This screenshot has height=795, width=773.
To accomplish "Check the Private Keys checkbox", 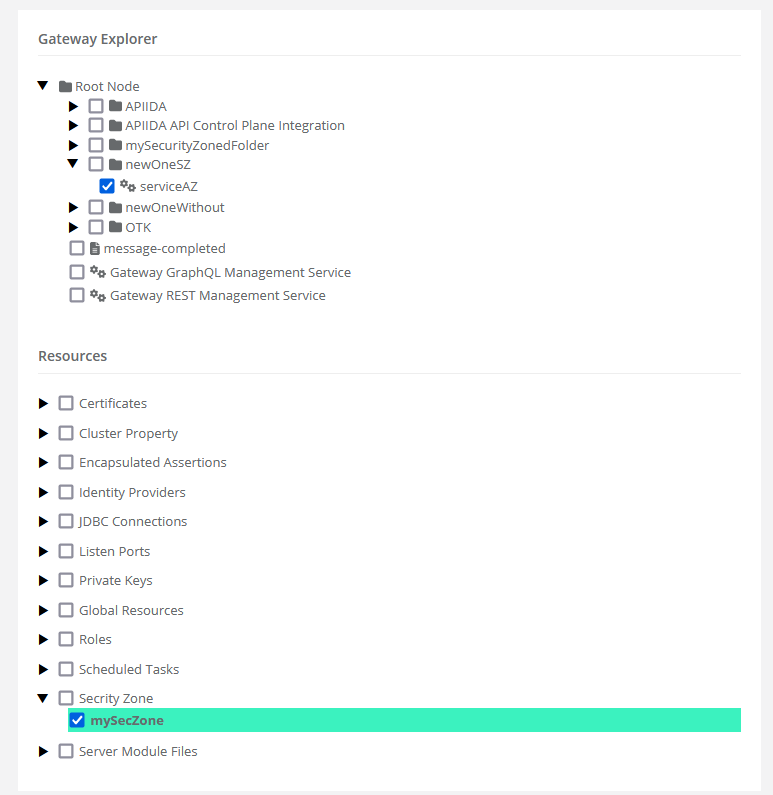I will pyautogui.click(x=66, y=580).
